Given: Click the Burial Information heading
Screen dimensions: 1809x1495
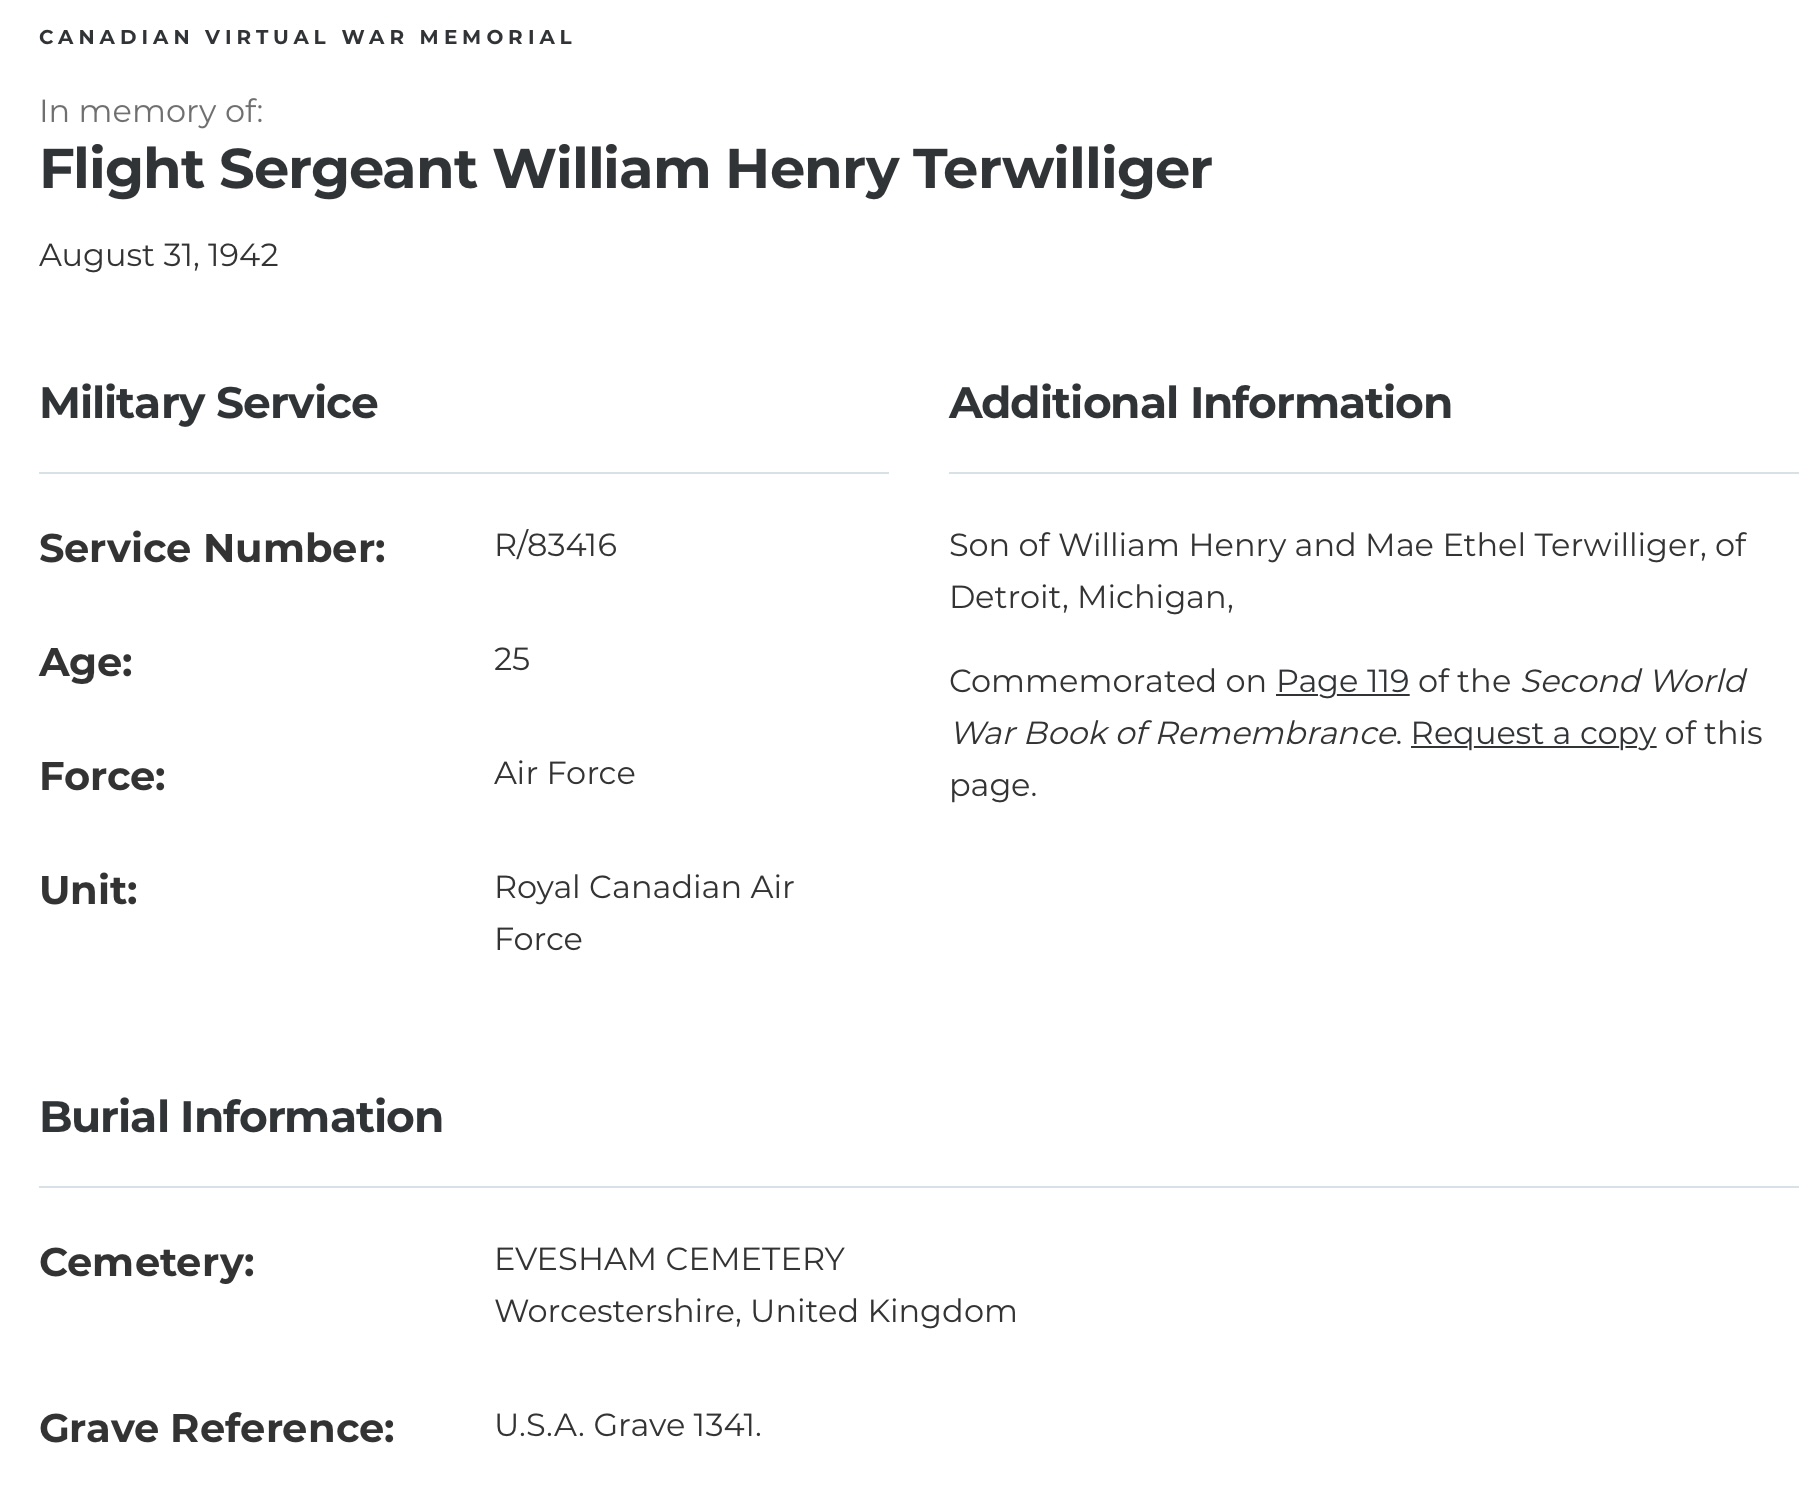Looking at the screenshot, I should pos(241,1117).
